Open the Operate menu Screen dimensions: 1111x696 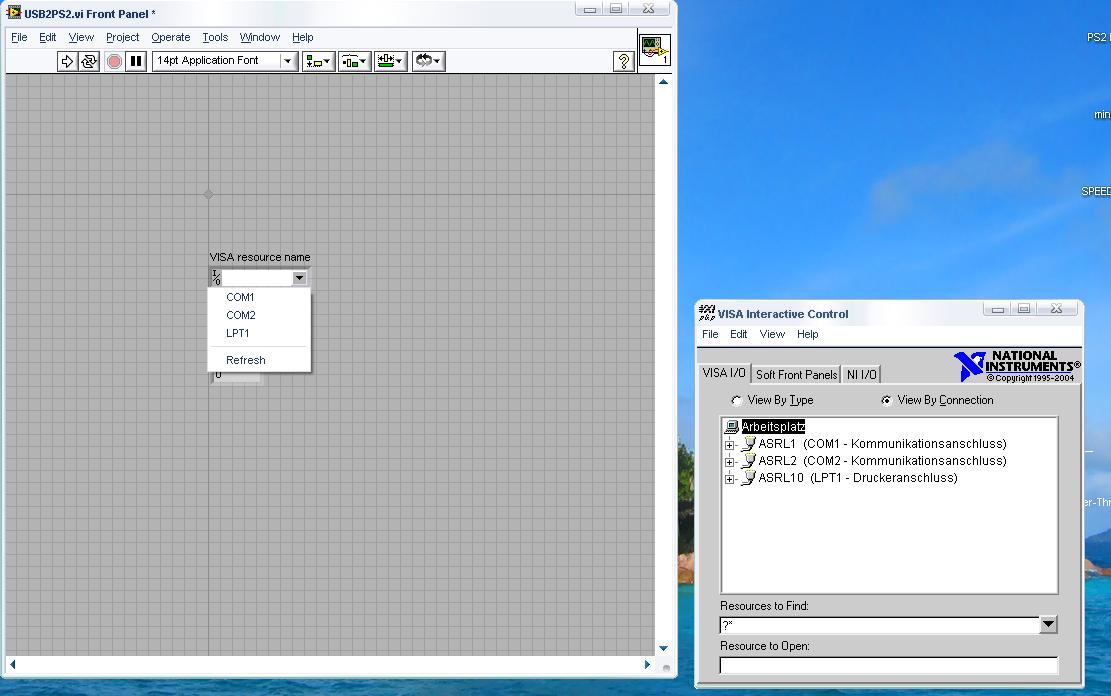point(171,38)
